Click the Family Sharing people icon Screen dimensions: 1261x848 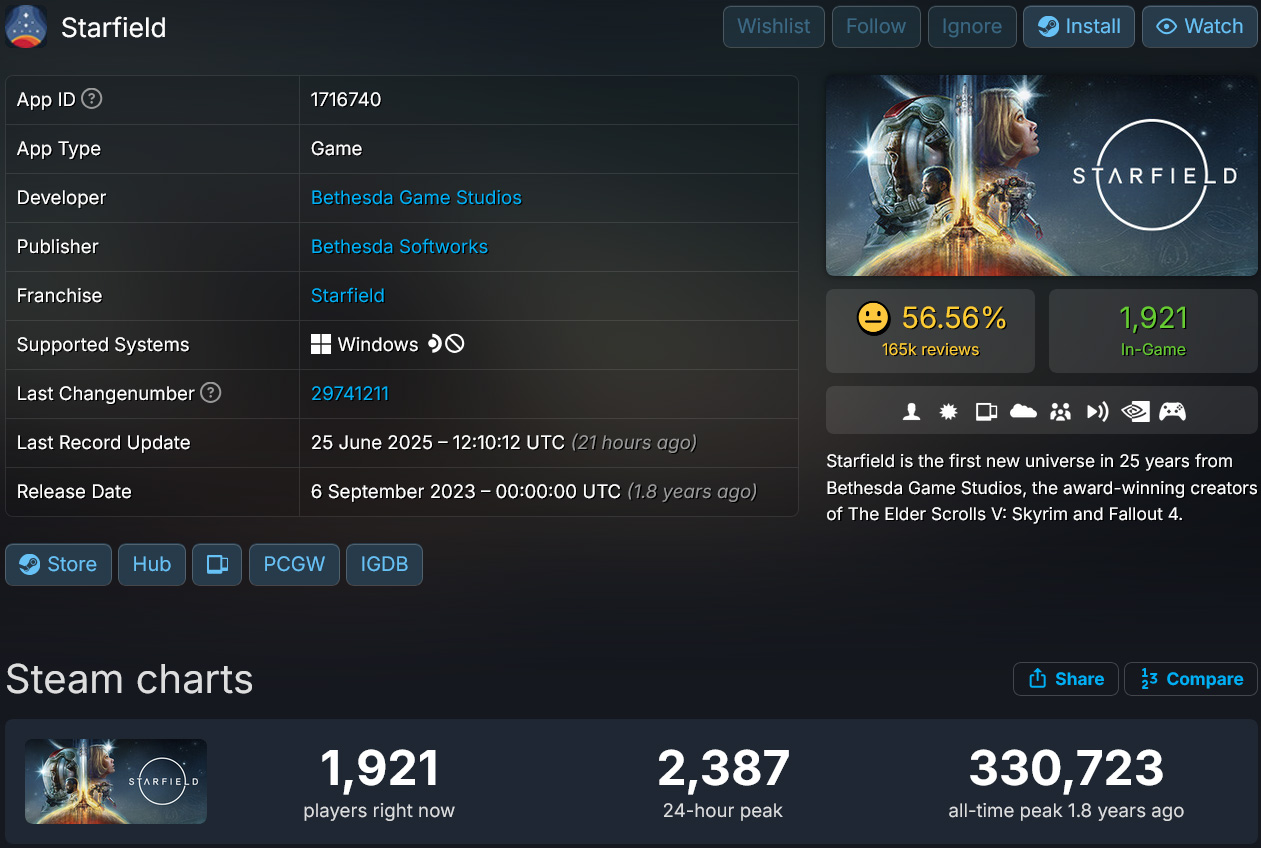tap(1060, 411)
